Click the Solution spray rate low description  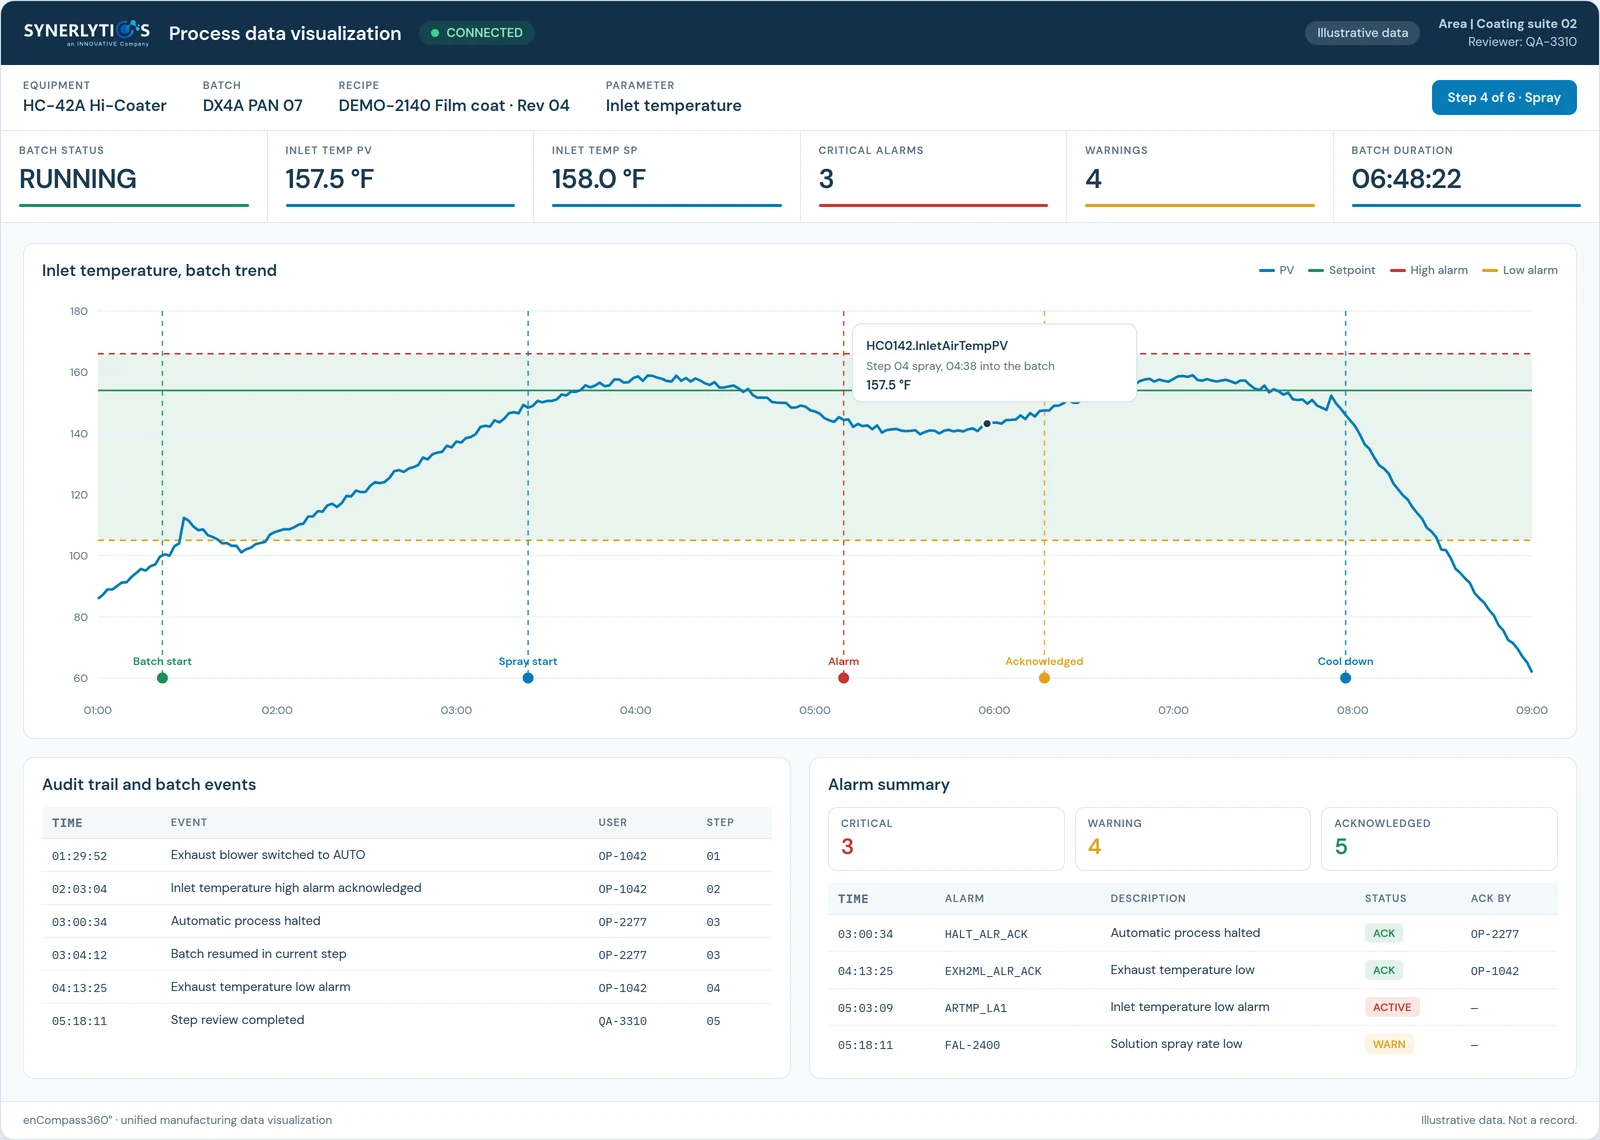click(1176, 1044)
